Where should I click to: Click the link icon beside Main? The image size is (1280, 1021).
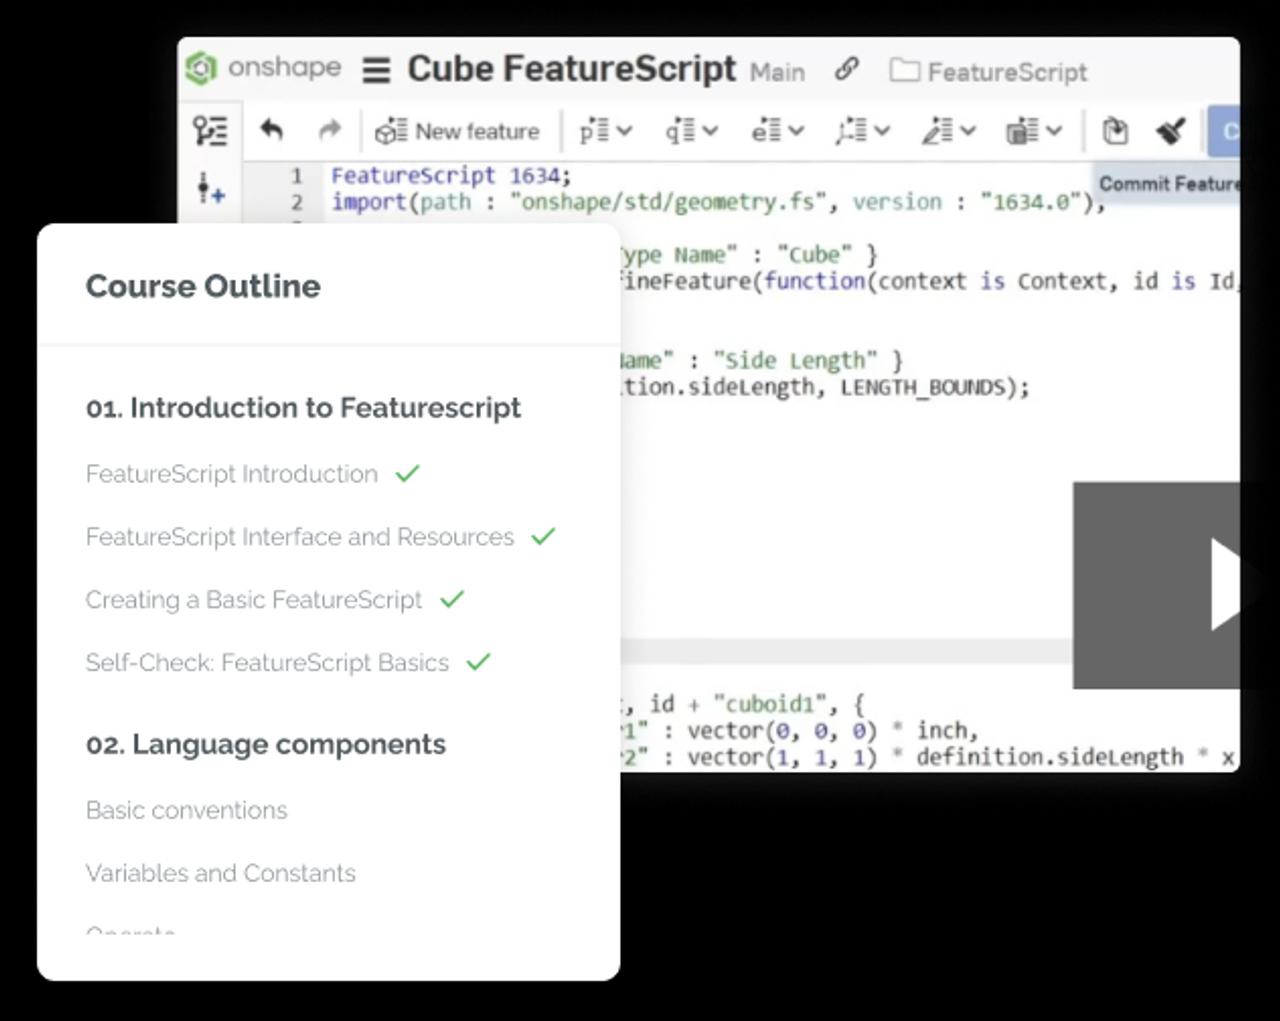click(x=846, y=69)
